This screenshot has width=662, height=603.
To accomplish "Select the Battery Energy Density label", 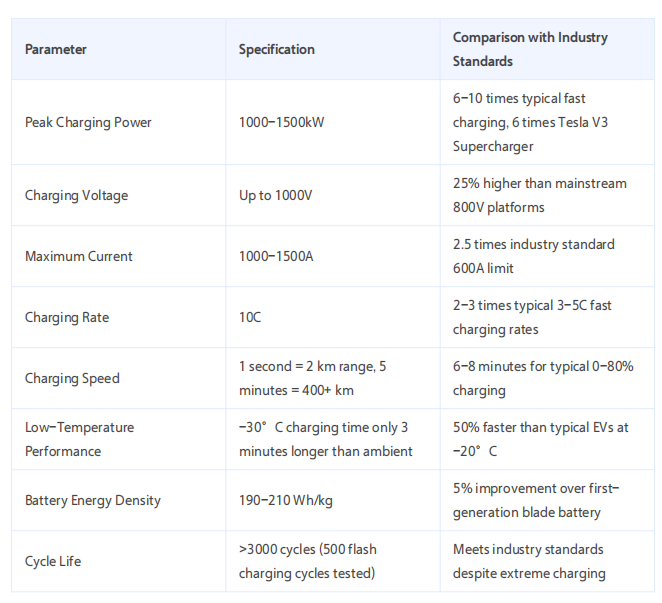I will tap(93, 500).
